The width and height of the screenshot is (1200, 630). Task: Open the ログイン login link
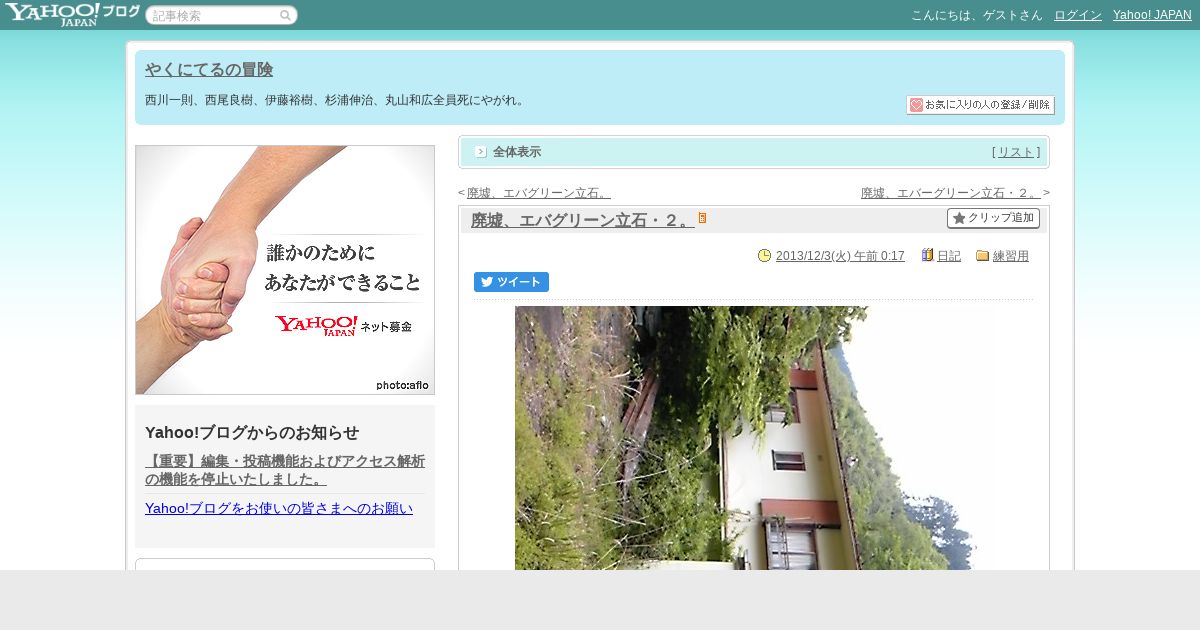1078,15
